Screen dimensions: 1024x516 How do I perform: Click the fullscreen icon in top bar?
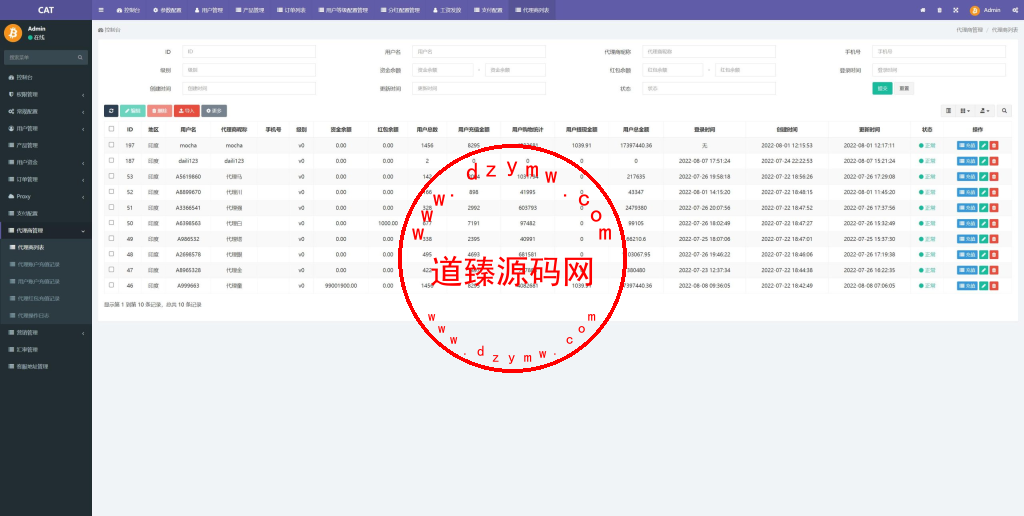pyautogui.click(x=955, y=10)
